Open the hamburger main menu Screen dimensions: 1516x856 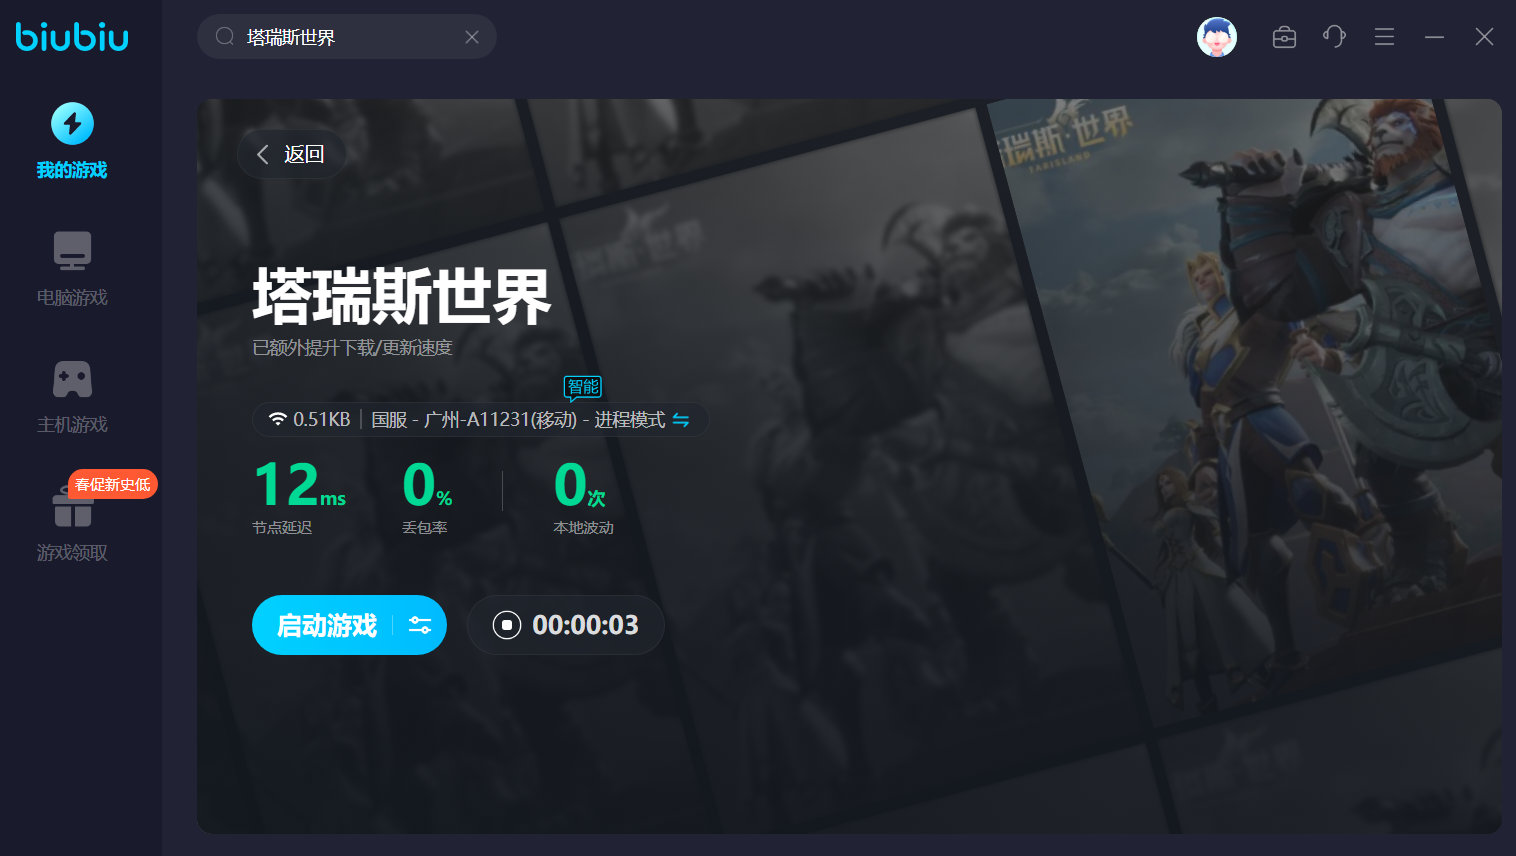click(x=1384, y=37)
